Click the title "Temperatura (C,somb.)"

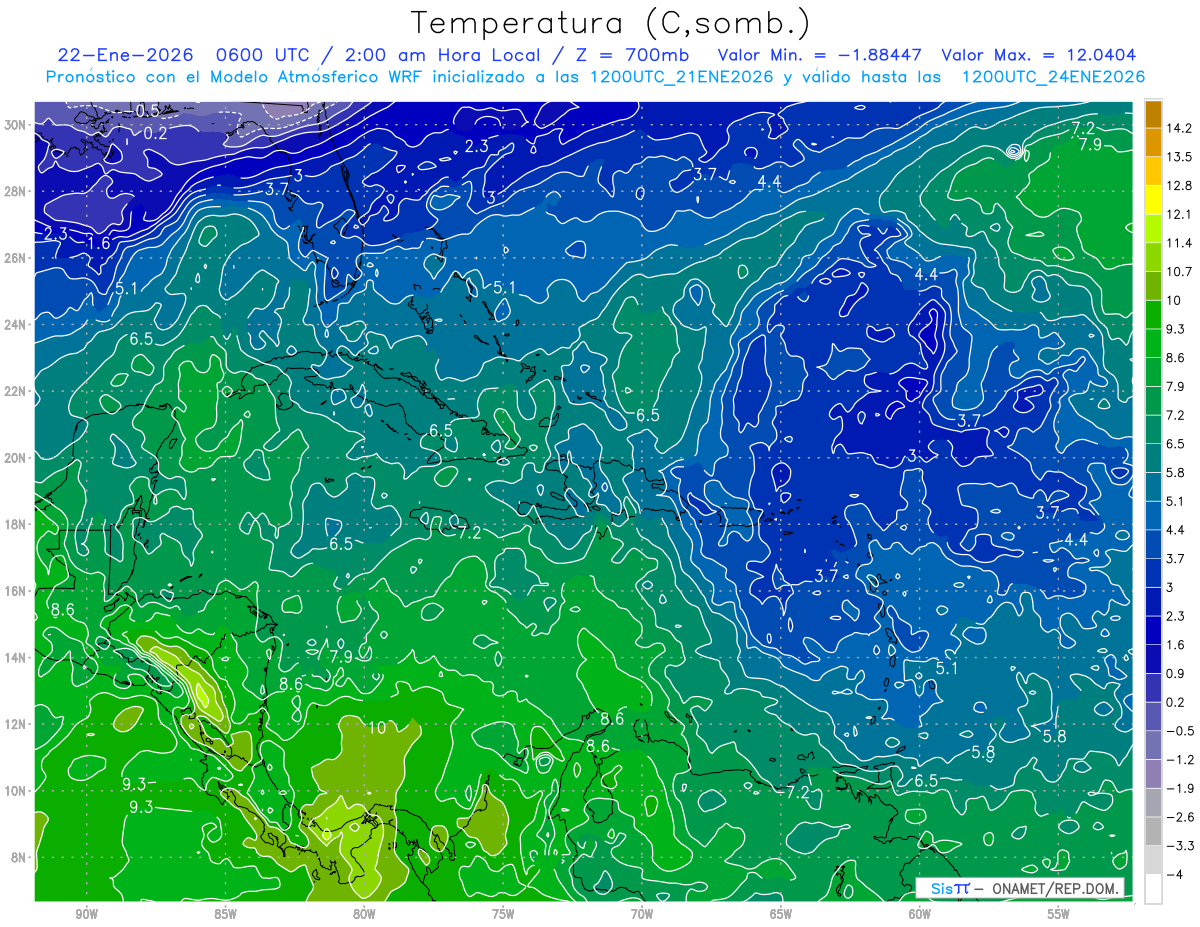click(x=611, y=23)
